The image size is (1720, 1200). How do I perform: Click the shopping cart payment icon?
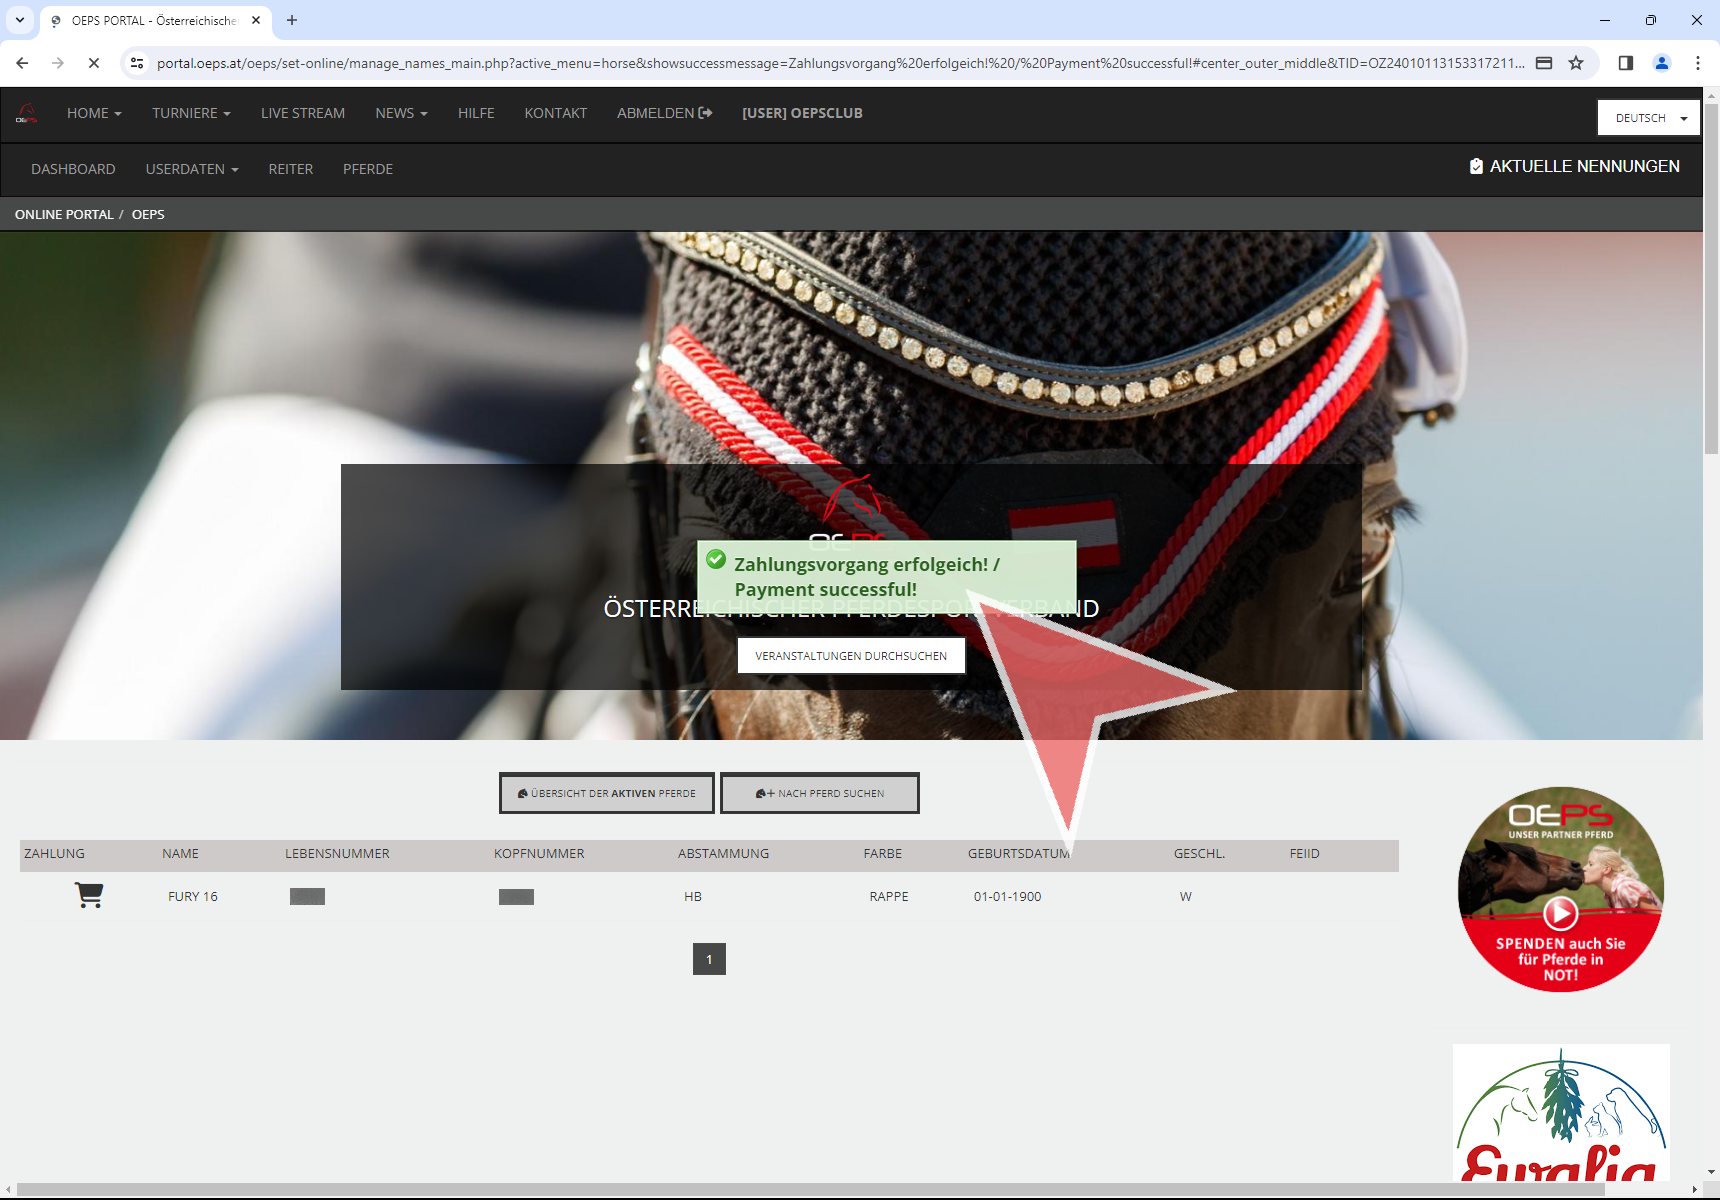click(89, 895)
